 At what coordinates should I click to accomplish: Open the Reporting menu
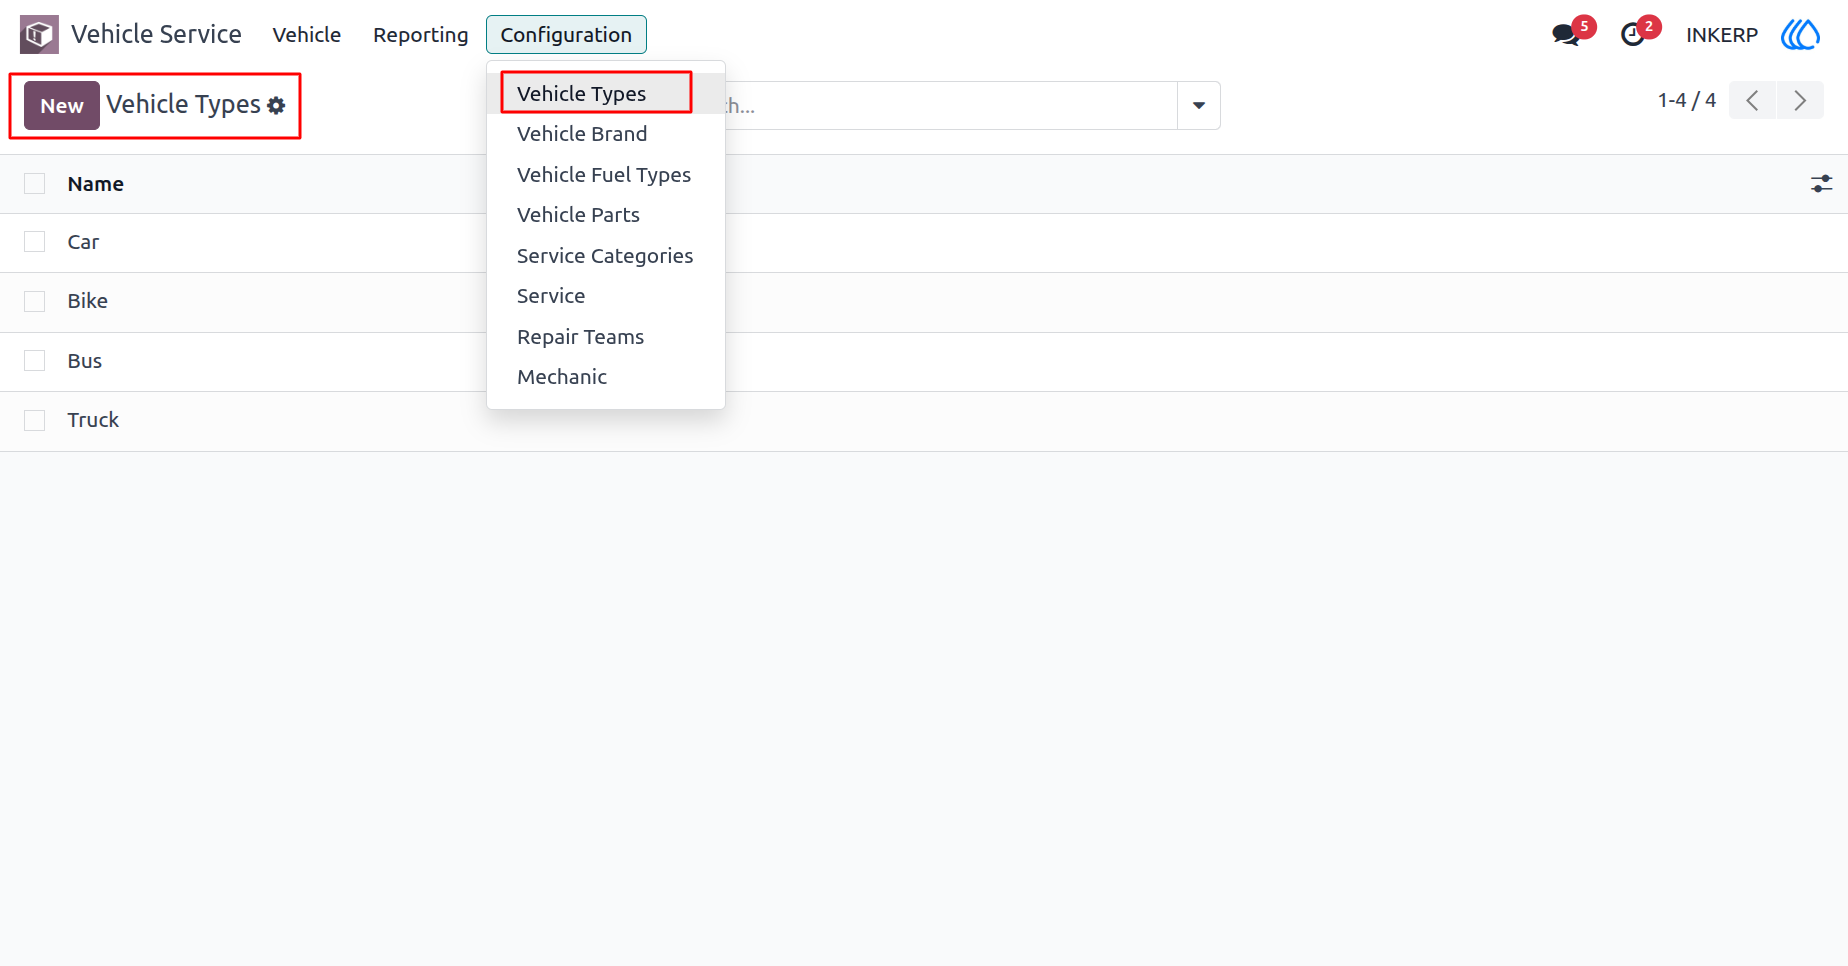point(421,35)
